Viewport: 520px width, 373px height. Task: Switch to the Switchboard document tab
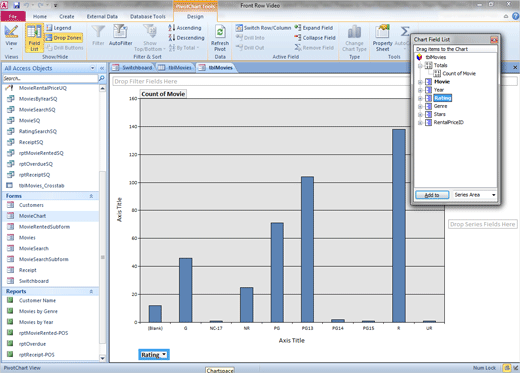[133, 68]
